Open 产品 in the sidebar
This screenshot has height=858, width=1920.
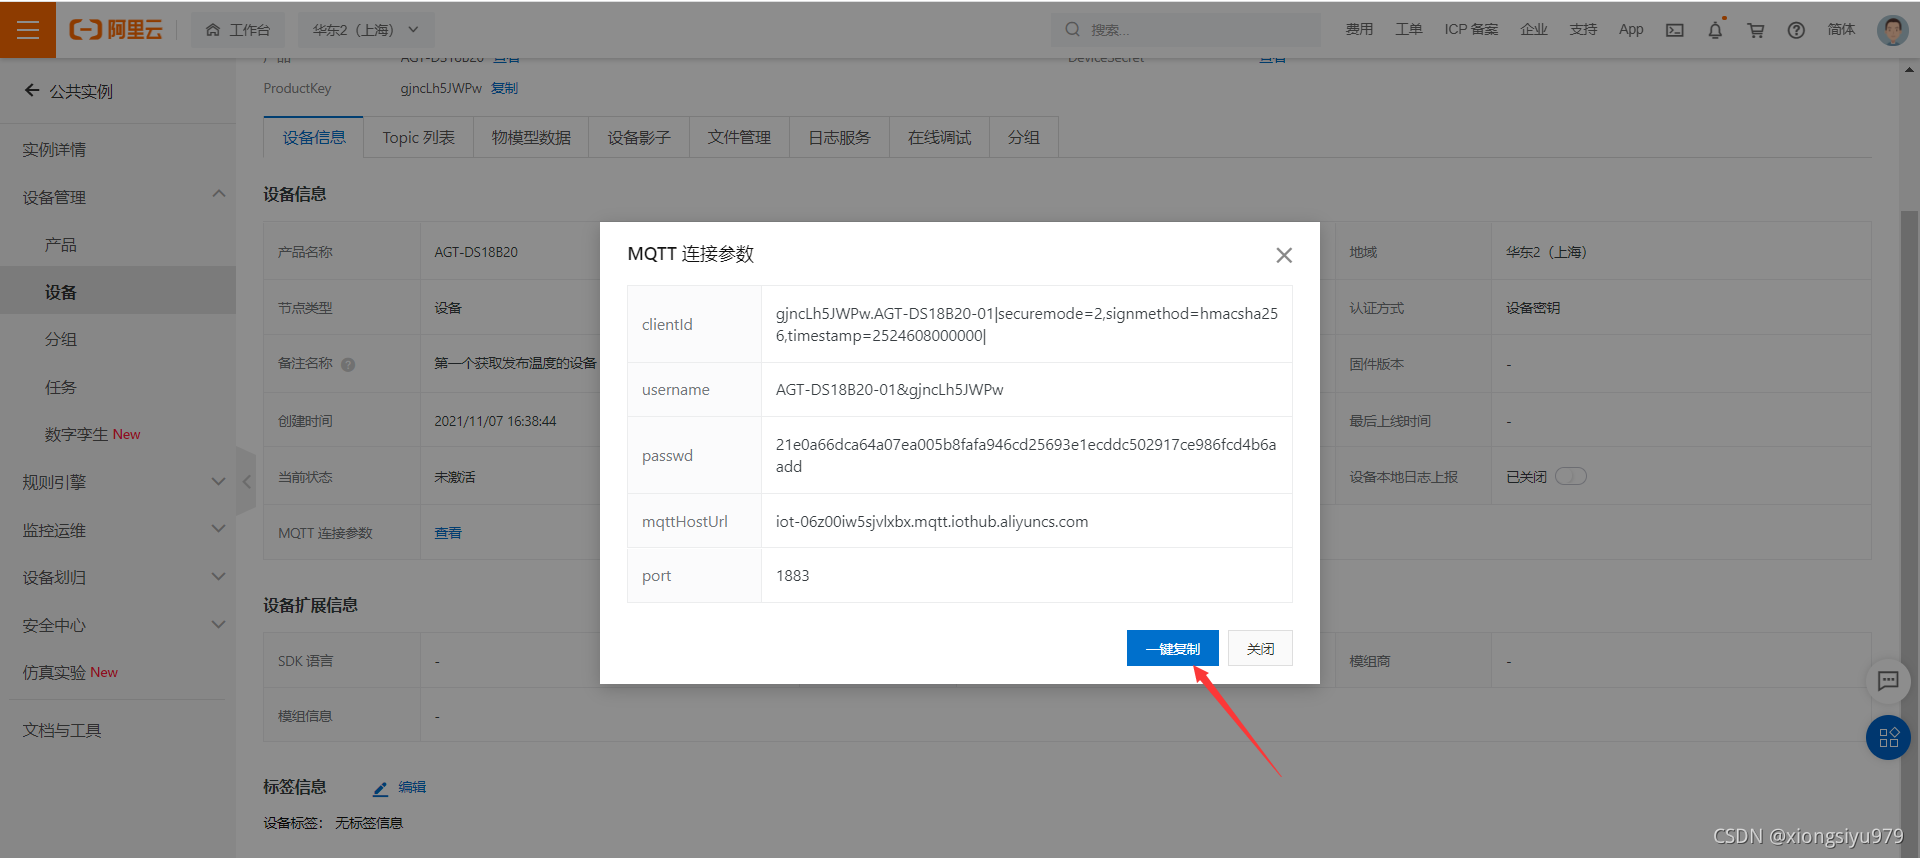[x=60, y=245]
